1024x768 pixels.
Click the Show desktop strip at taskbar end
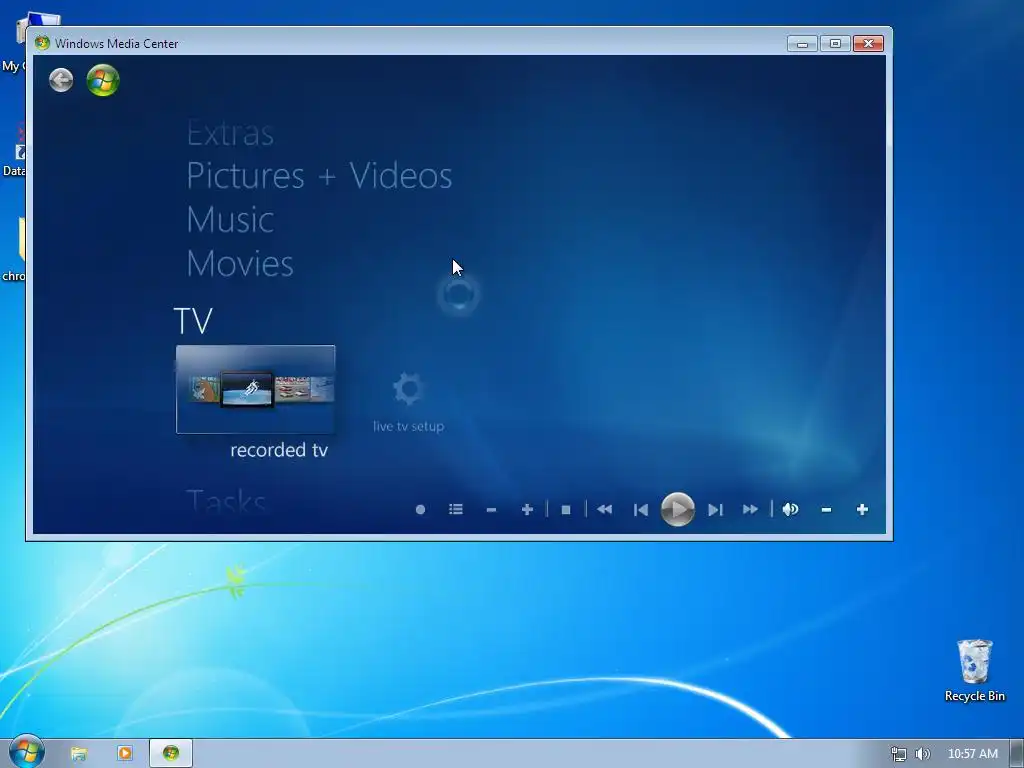tap(1017, 754)
